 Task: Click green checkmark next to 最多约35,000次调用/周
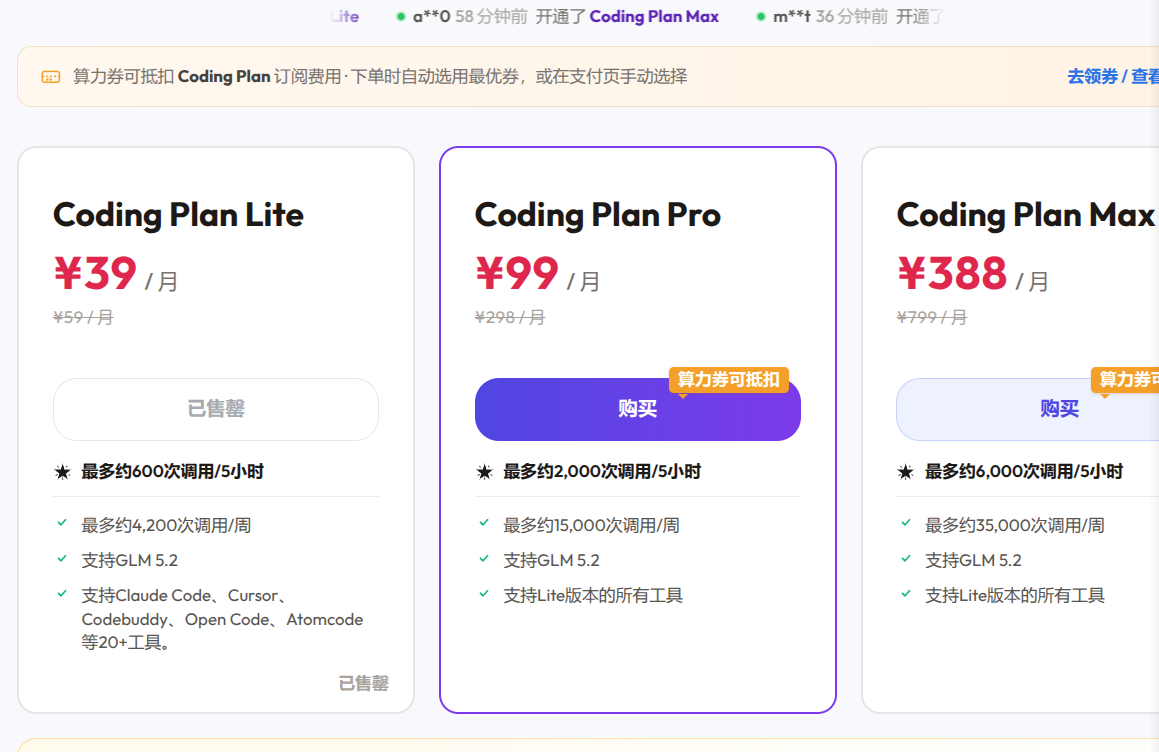tap(906, 523)
